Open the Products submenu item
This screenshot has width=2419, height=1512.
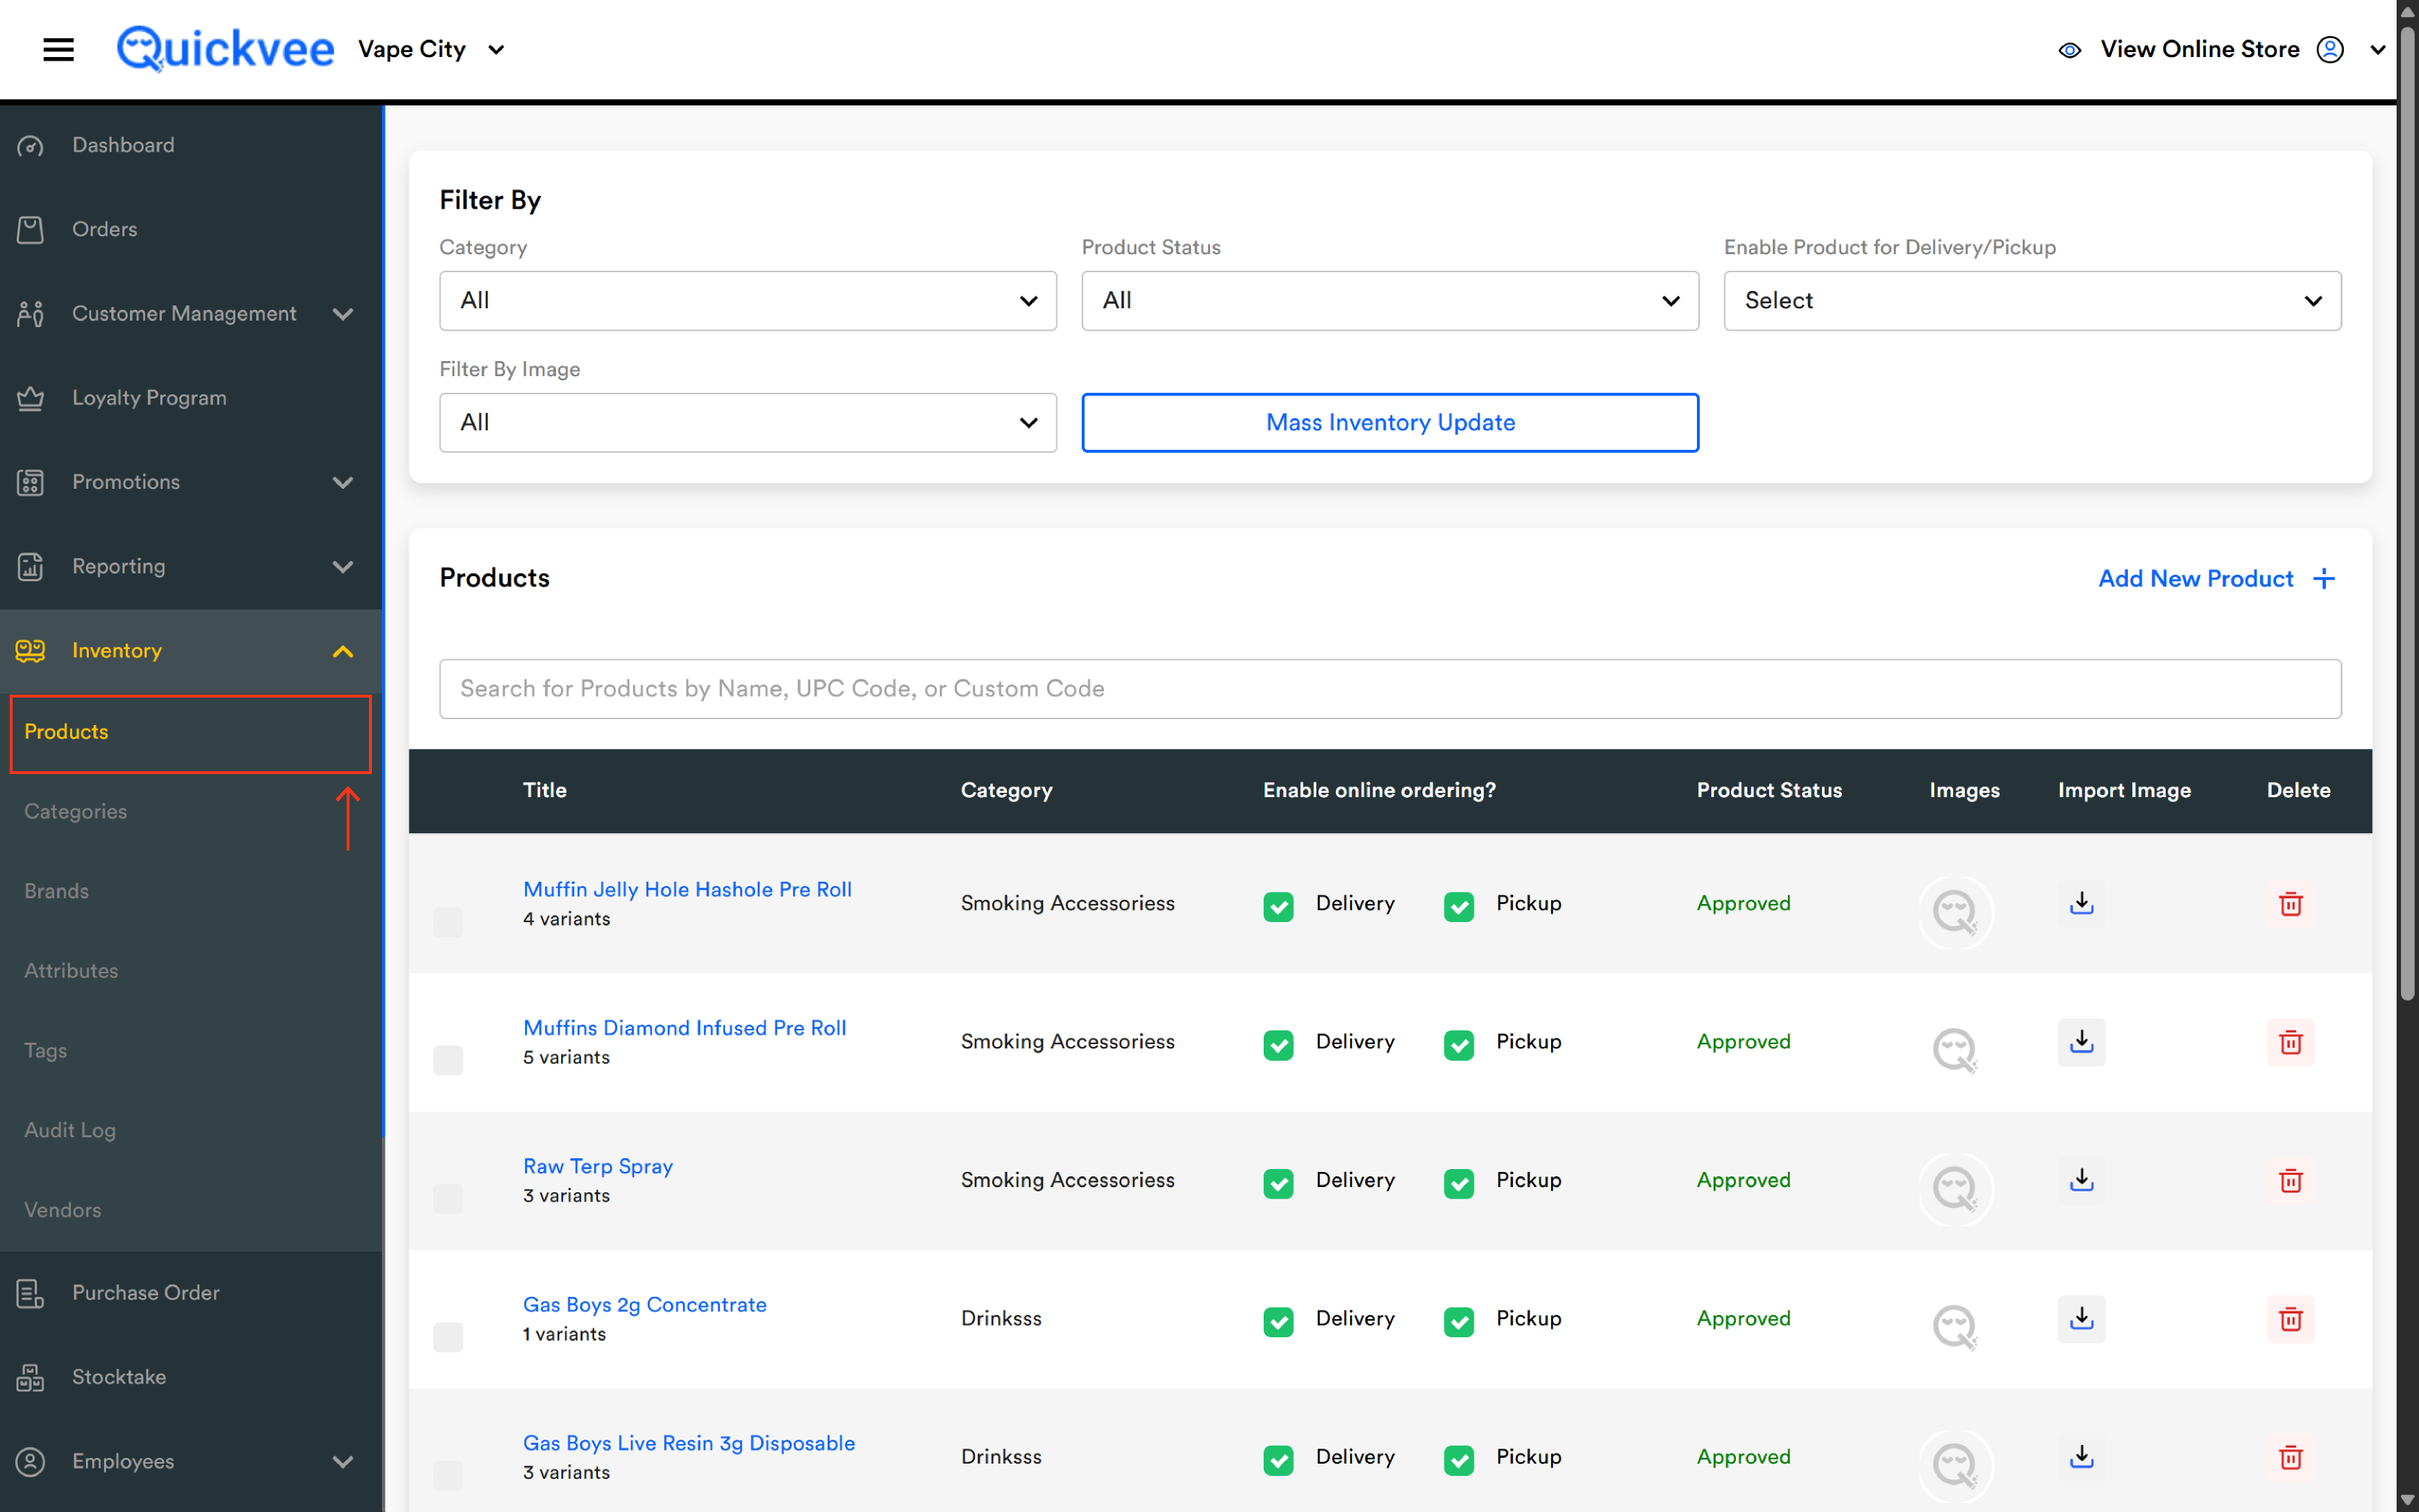[190, 732]
